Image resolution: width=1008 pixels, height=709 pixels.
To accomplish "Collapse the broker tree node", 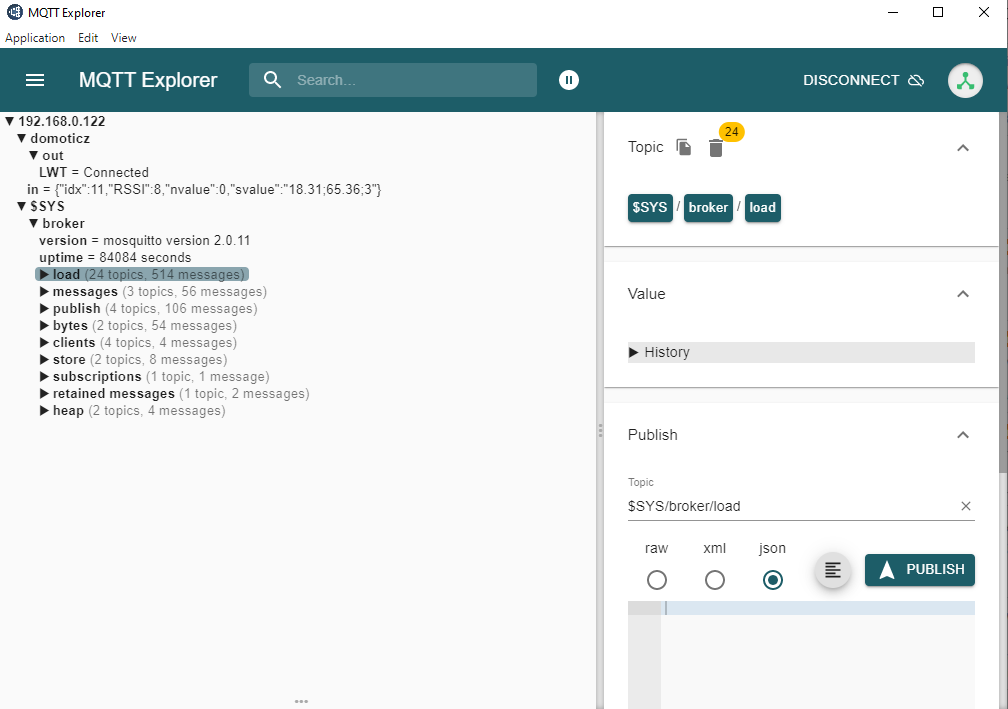I will tap(33, 223).
